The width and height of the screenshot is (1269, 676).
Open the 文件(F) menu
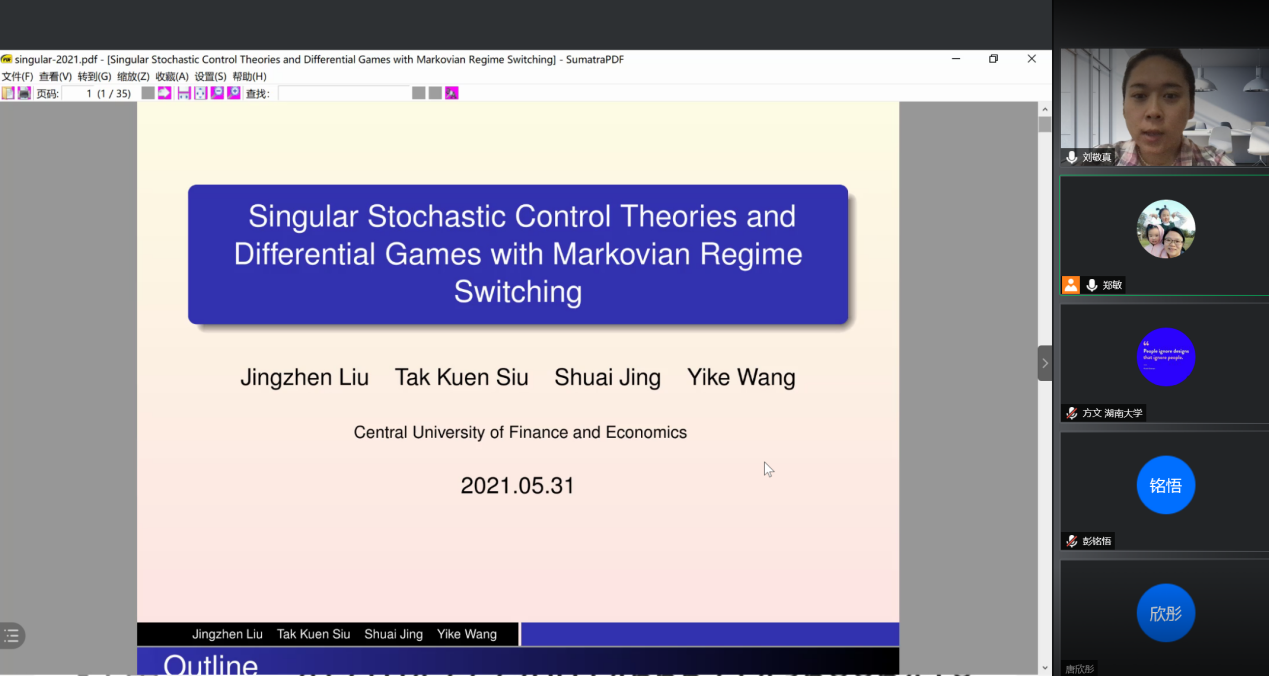(x=17, y=76)
